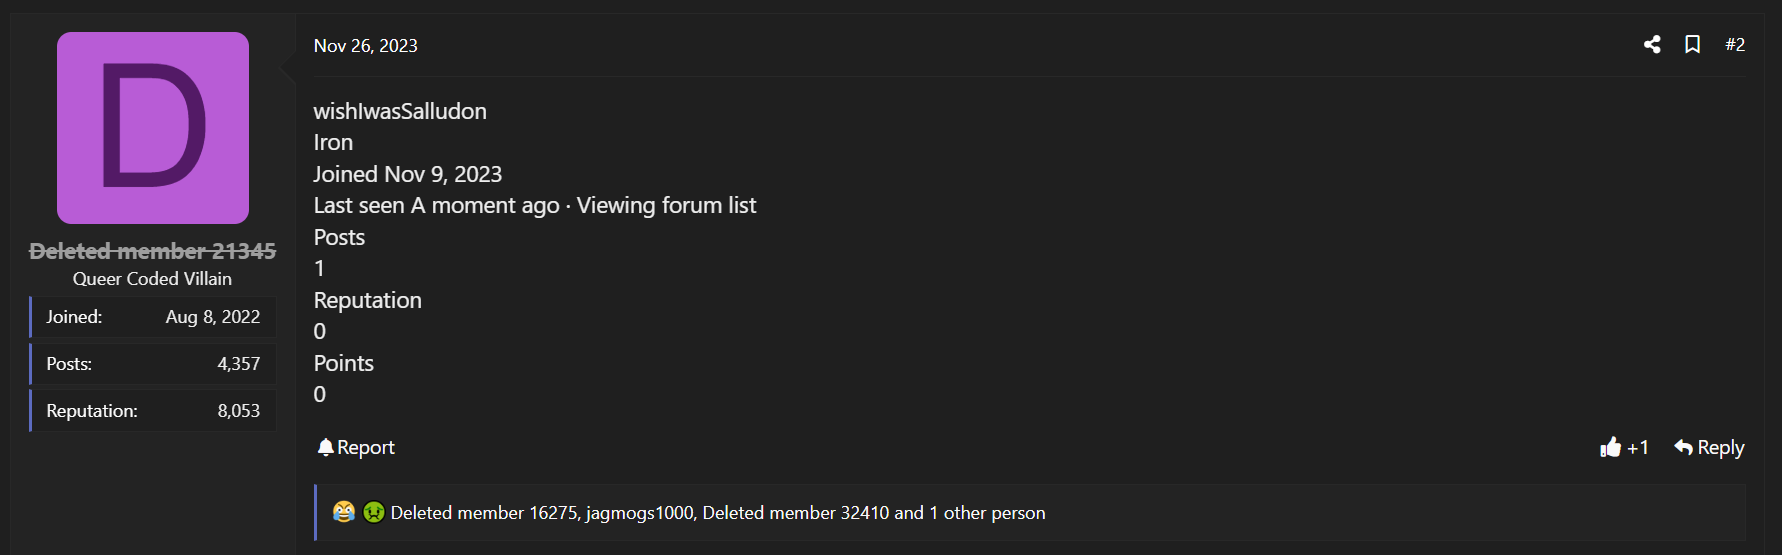The width and height of the screenshot is (1782, 555).
Task: Open the purple D avatar
Action: pyautogui.click(x=153, y=128)
